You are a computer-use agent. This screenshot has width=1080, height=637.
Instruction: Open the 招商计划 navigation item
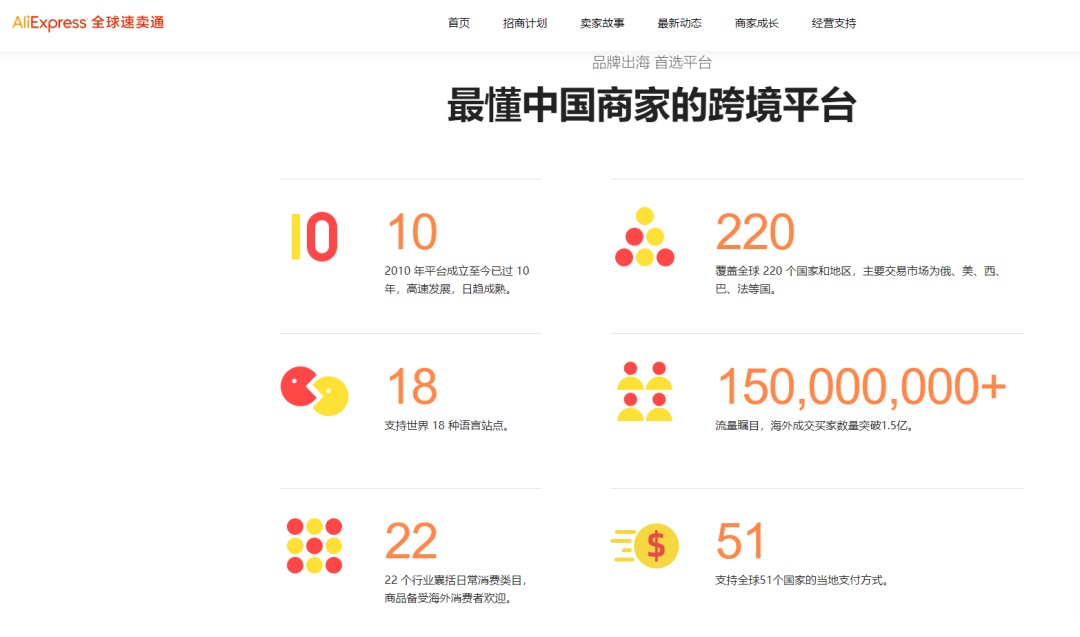coord(524,22)
